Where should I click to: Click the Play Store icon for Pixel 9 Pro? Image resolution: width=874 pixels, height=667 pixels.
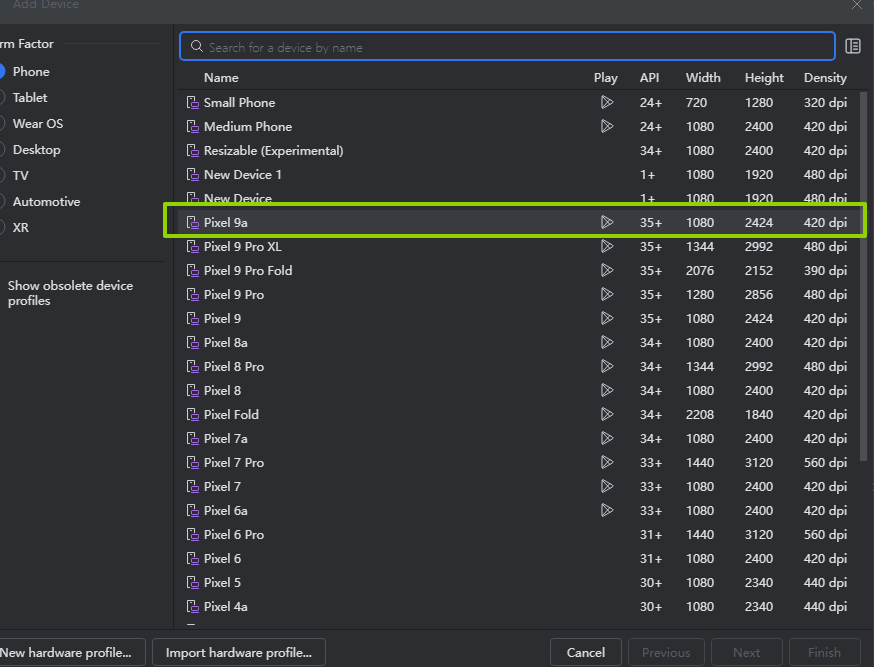[607, 294]
